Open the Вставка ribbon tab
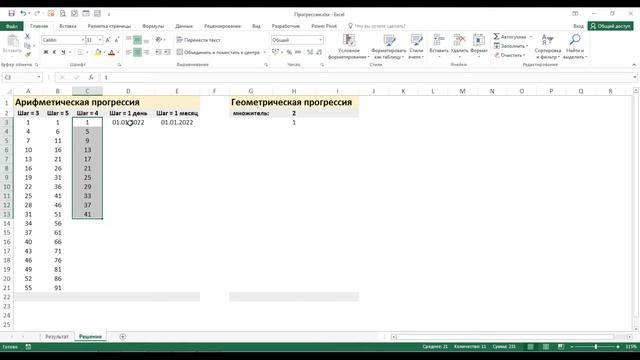Viewport: 640px width, 360px height. tap(68, 26)
